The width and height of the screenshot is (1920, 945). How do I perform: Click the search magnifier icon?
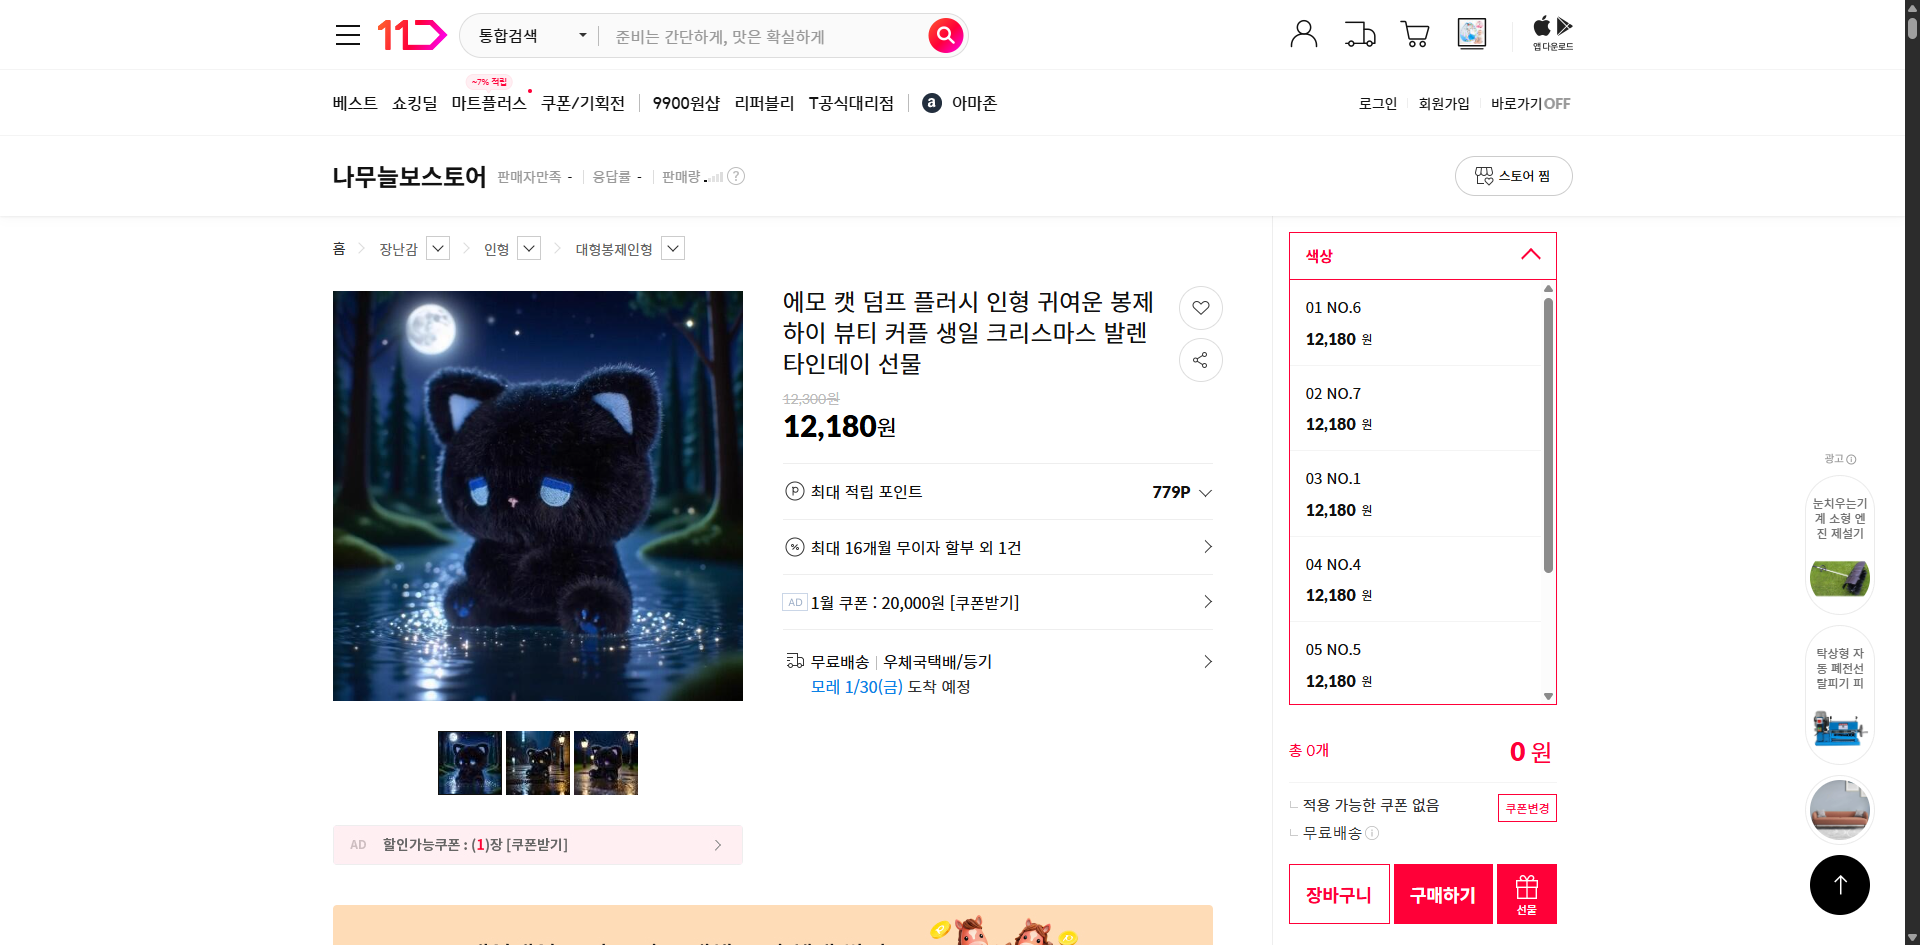click(x=944, y=35)
